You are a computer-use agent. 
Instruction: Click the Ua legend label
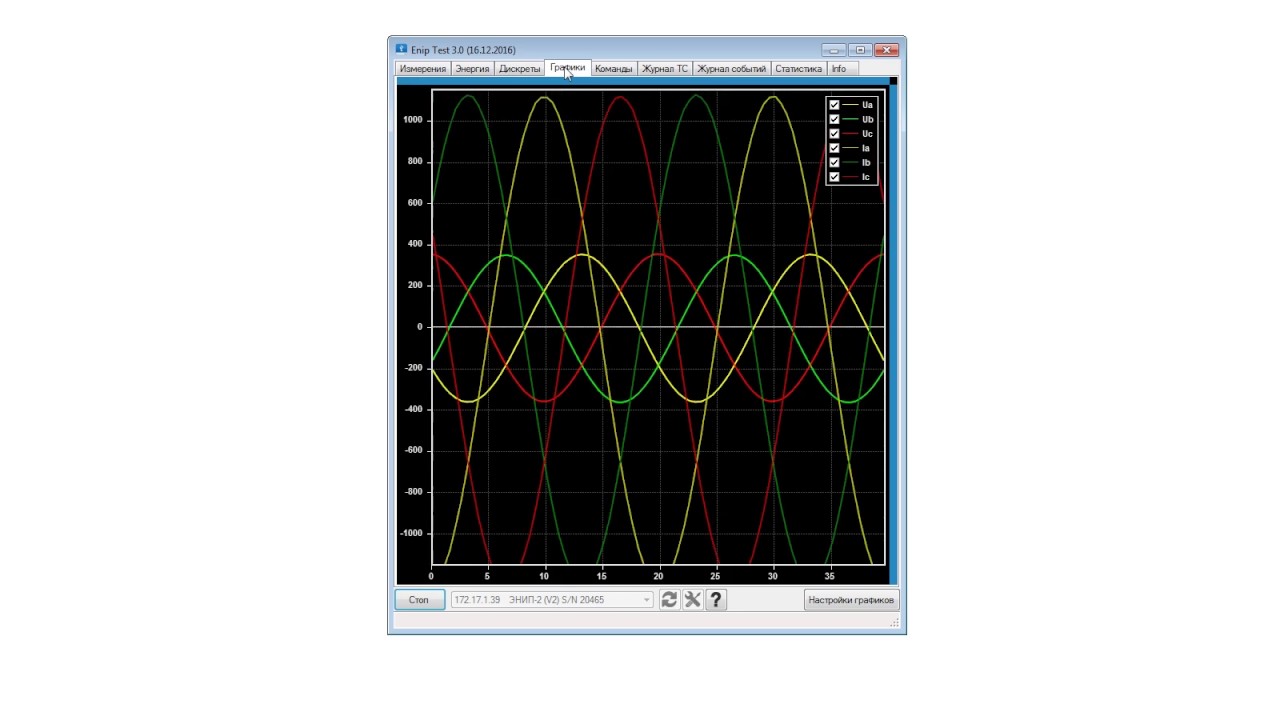(867, 104)
